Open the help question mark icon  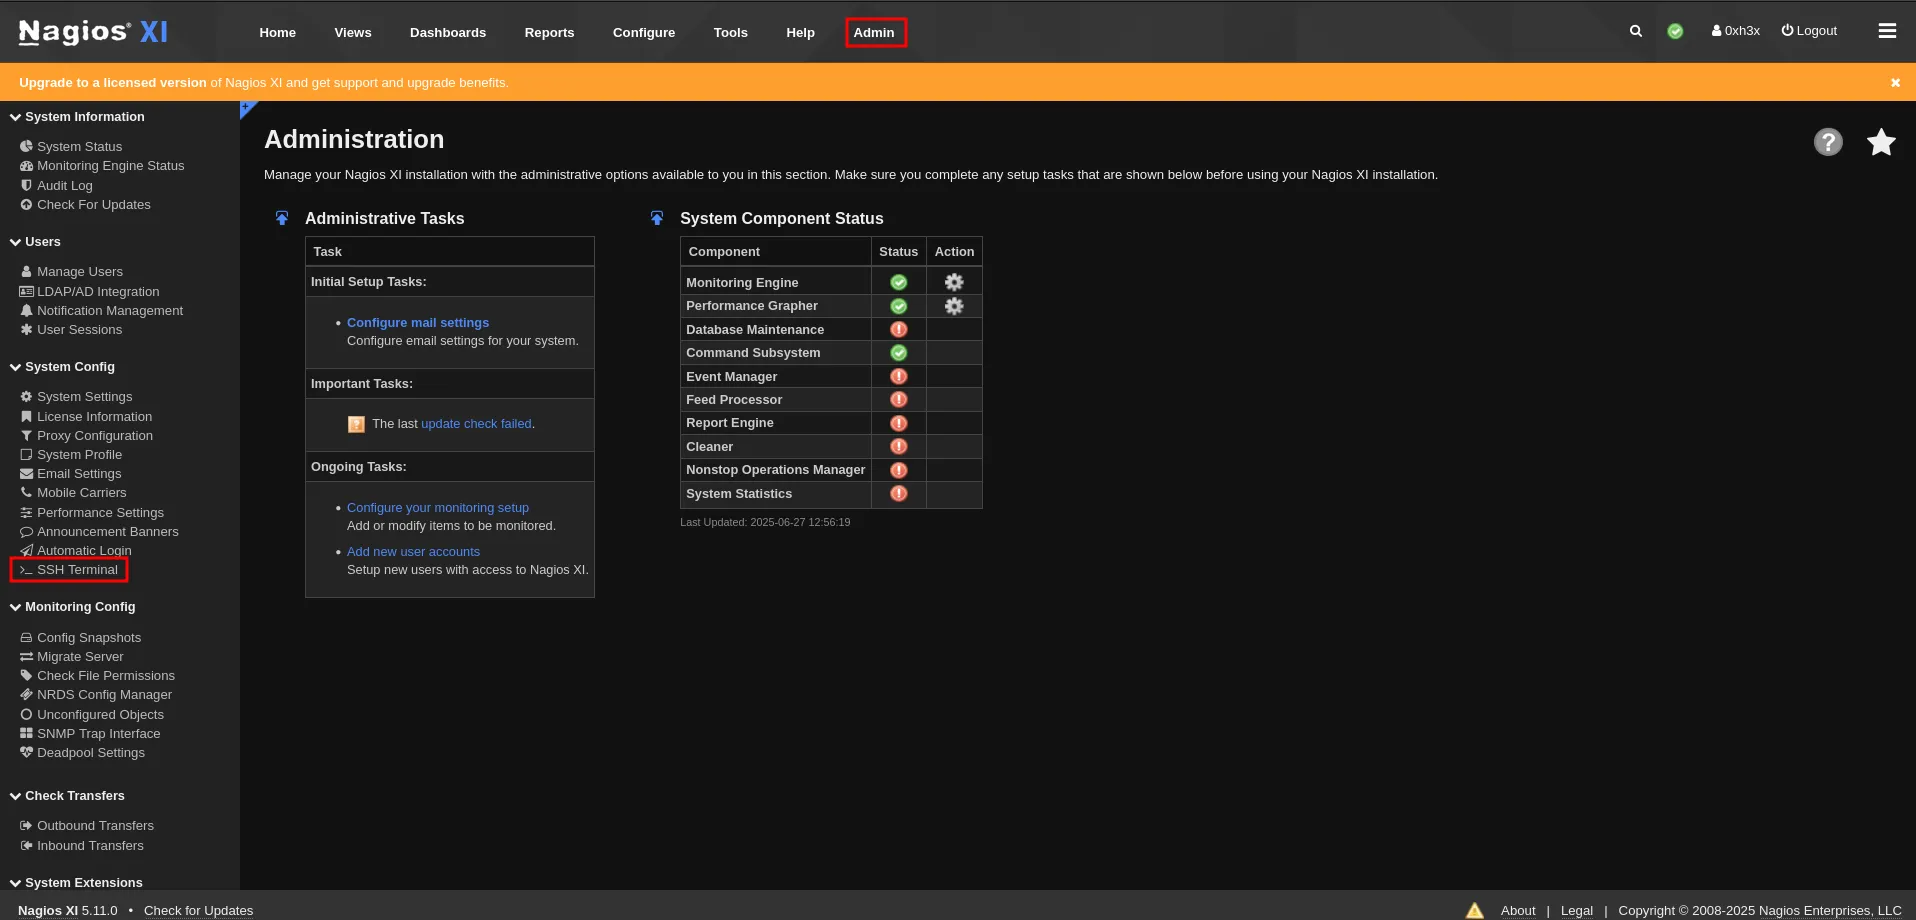coord(1828,142)
